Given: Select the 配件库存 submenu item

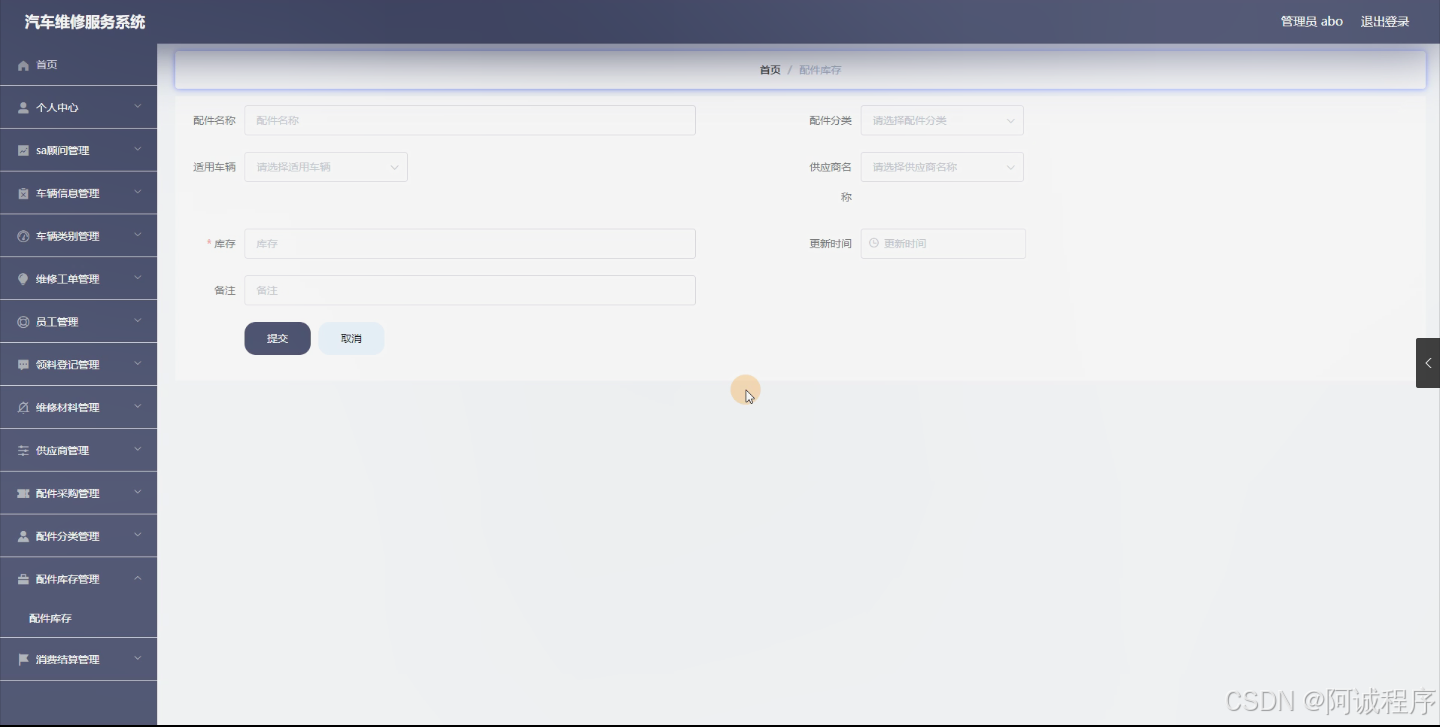Looking at the screenshot, I should tap(78, 619).
